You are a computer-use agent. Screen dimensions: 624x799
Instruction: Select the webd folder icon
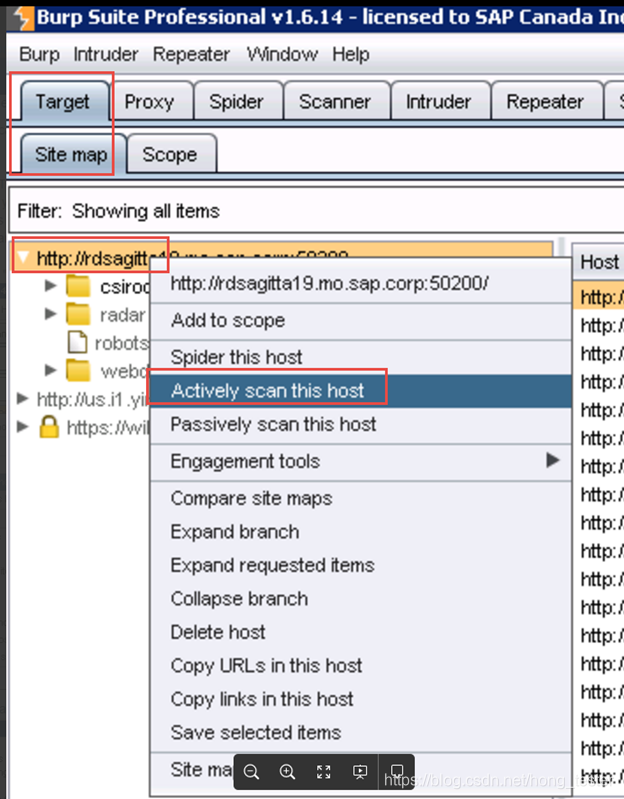(x=78, y=370)
